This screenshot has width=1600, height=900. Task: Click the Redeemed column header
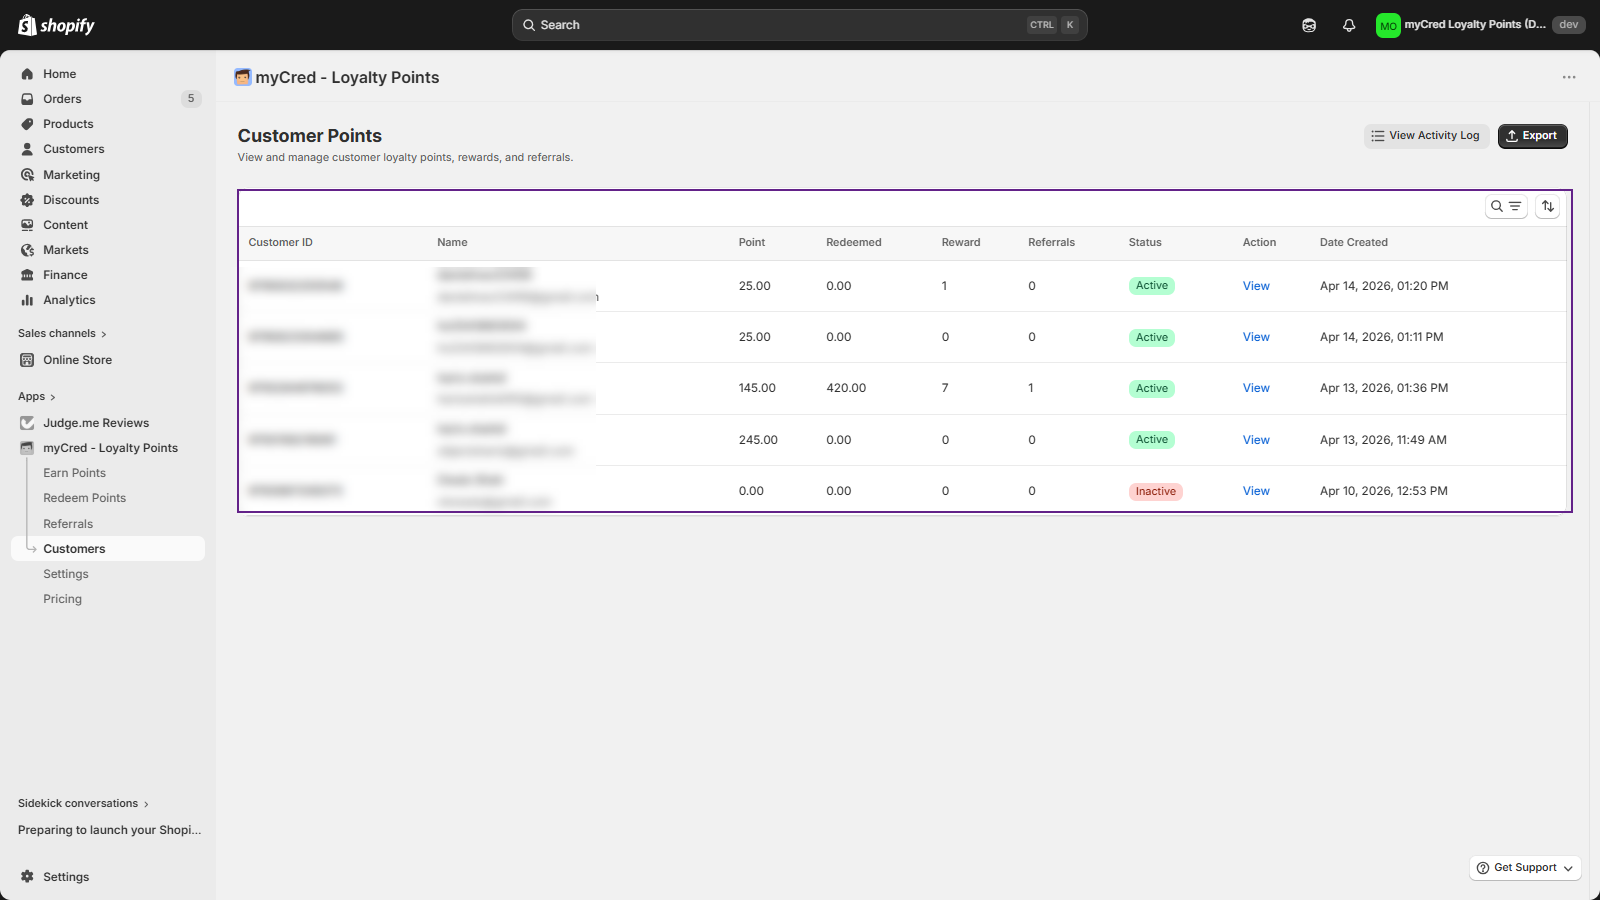click(x=854, y=243)
